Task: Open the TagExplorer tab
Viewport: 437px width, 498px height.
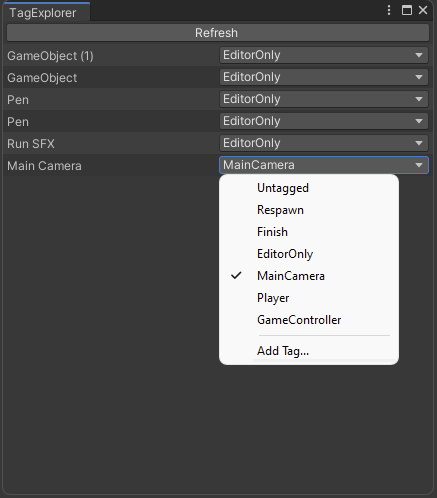Action: (46, 13)
